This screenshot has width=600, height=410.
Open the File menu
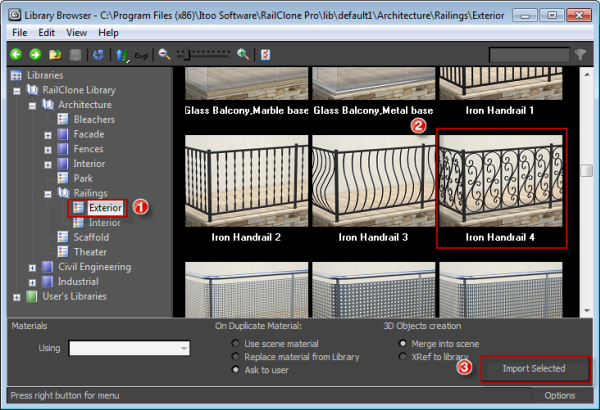[20, 33]
